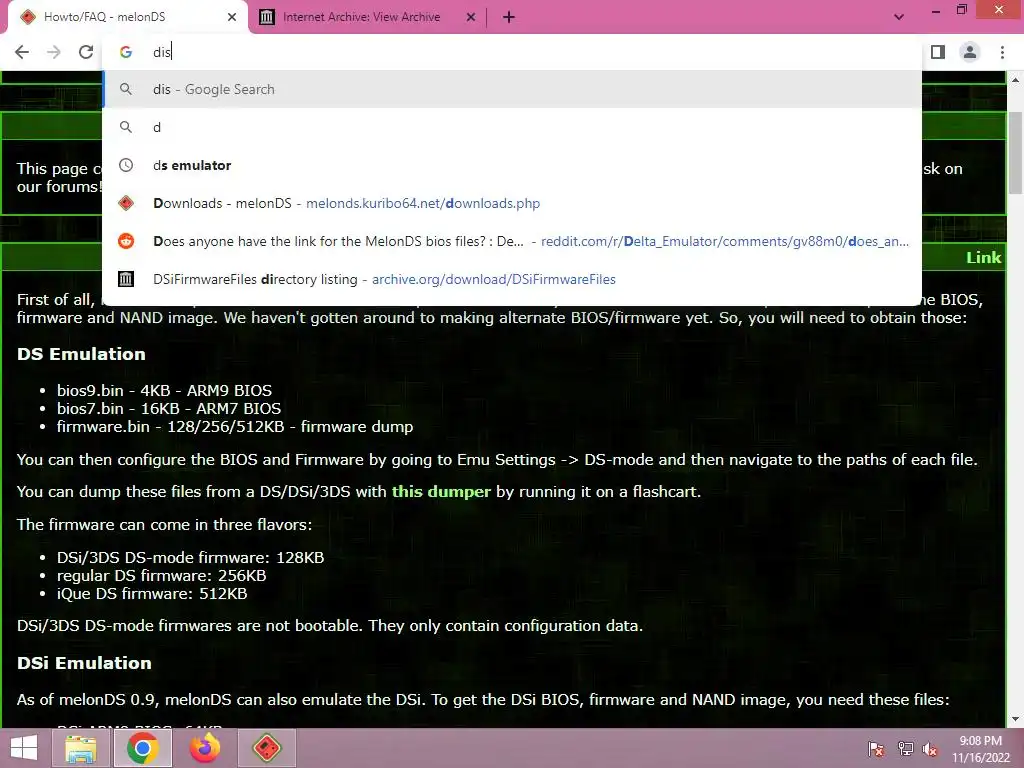Click 'bios9.bin - 4KB - ARM9 BIOS' text
Screen dimensions: 1024x768
click(x=164, y=391)
